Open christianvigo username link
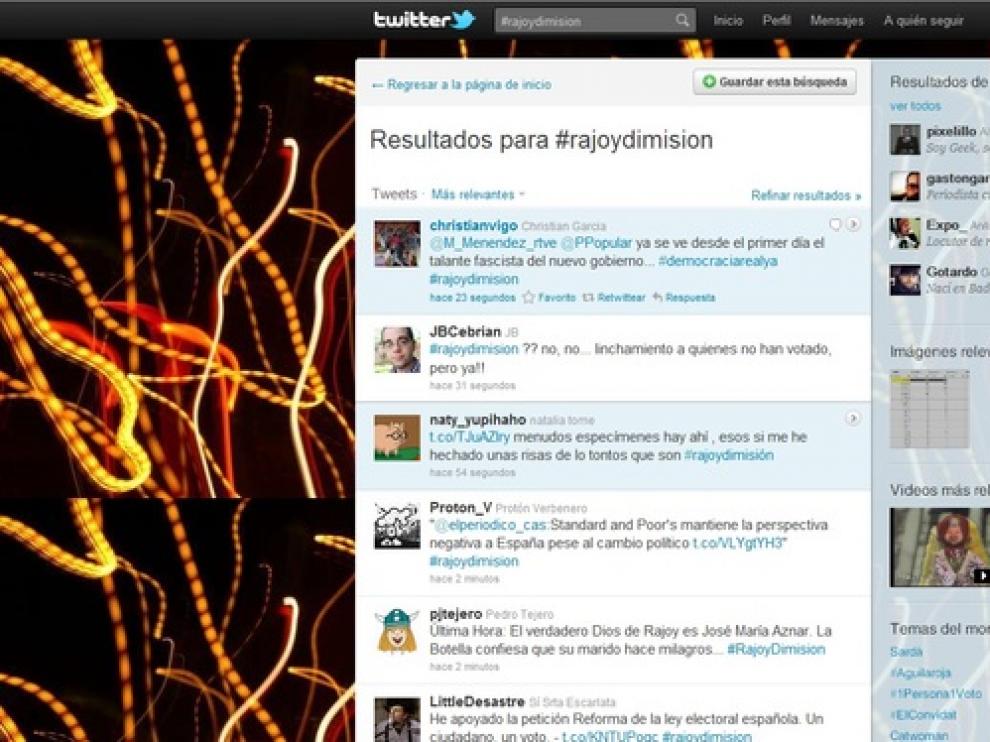The height and width of the screenshot is (742, 990). pyautogui.click(x=474, y=225)
